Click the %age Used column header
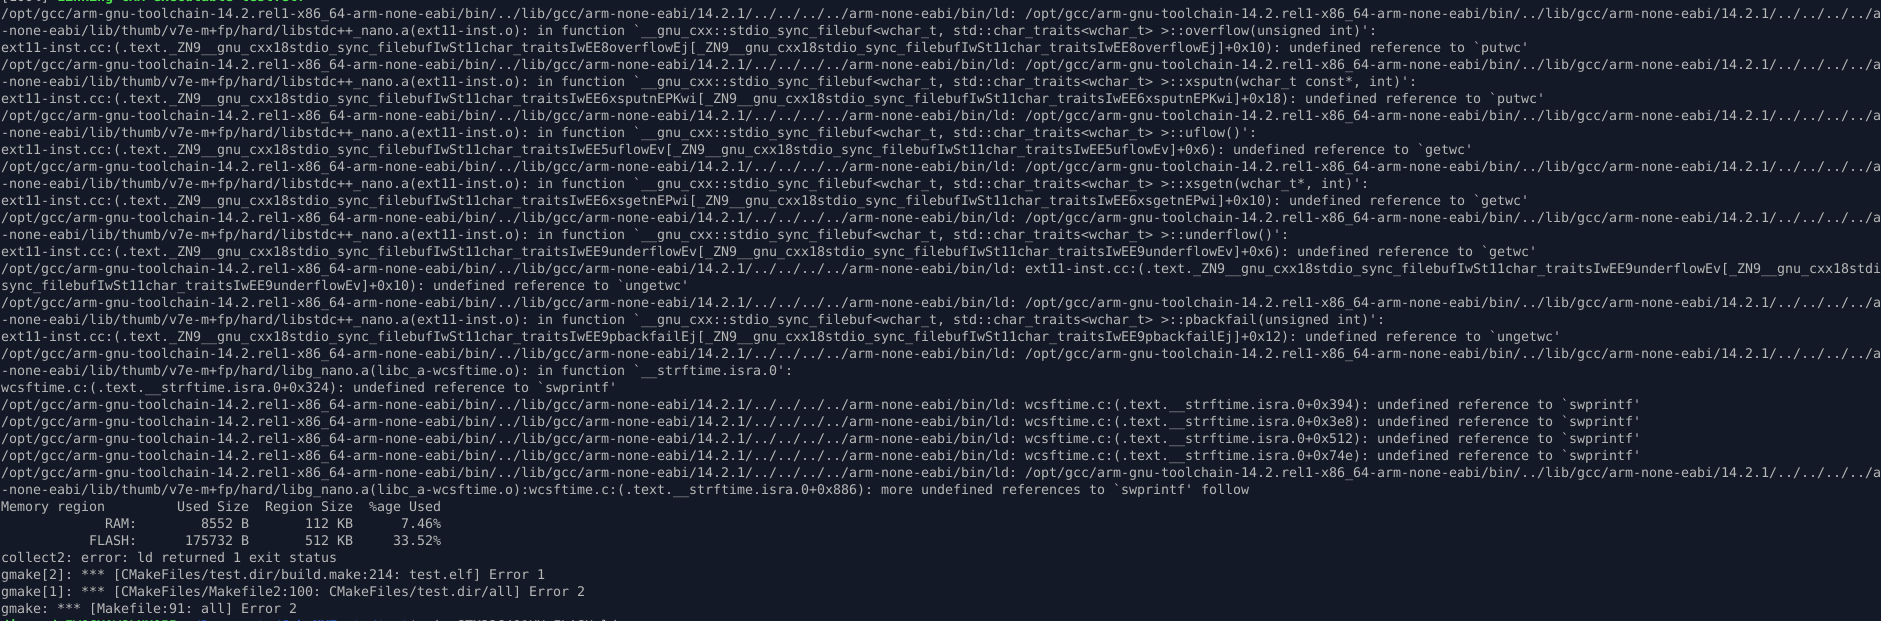The height and width of the screenshot is (621, 1881). 405,507
